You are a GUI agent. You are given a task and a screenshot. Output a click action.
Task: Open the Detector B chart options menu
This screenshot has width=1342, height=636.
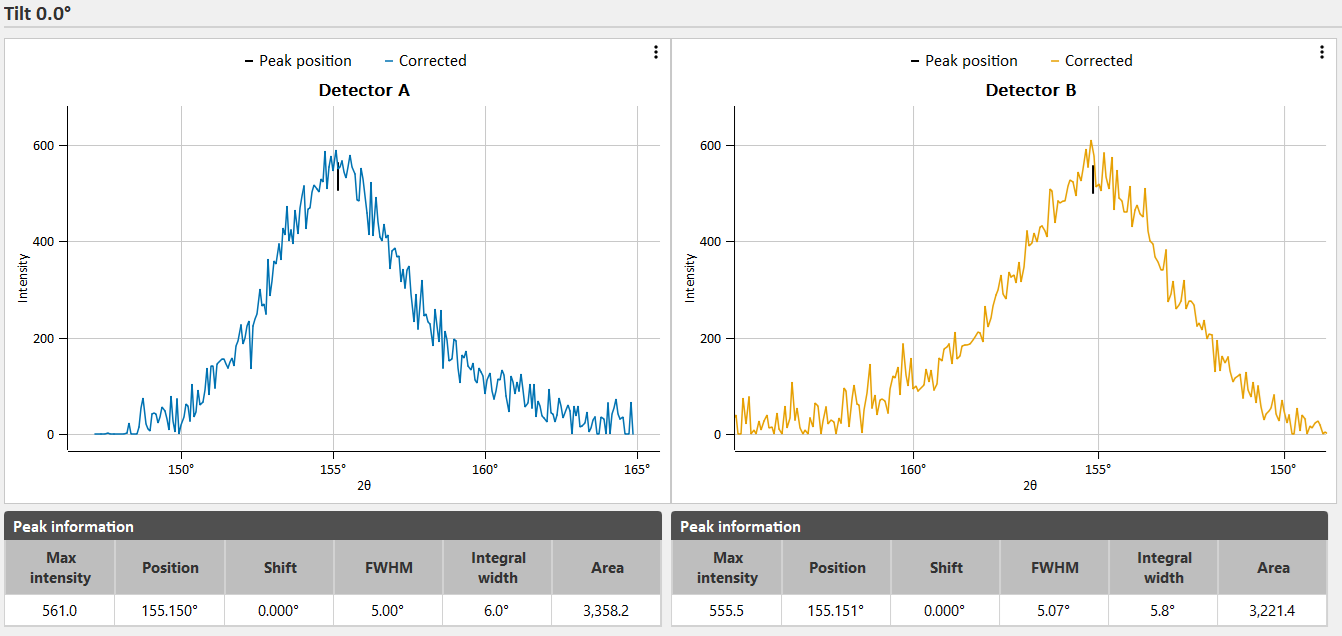click(1321, 52)
